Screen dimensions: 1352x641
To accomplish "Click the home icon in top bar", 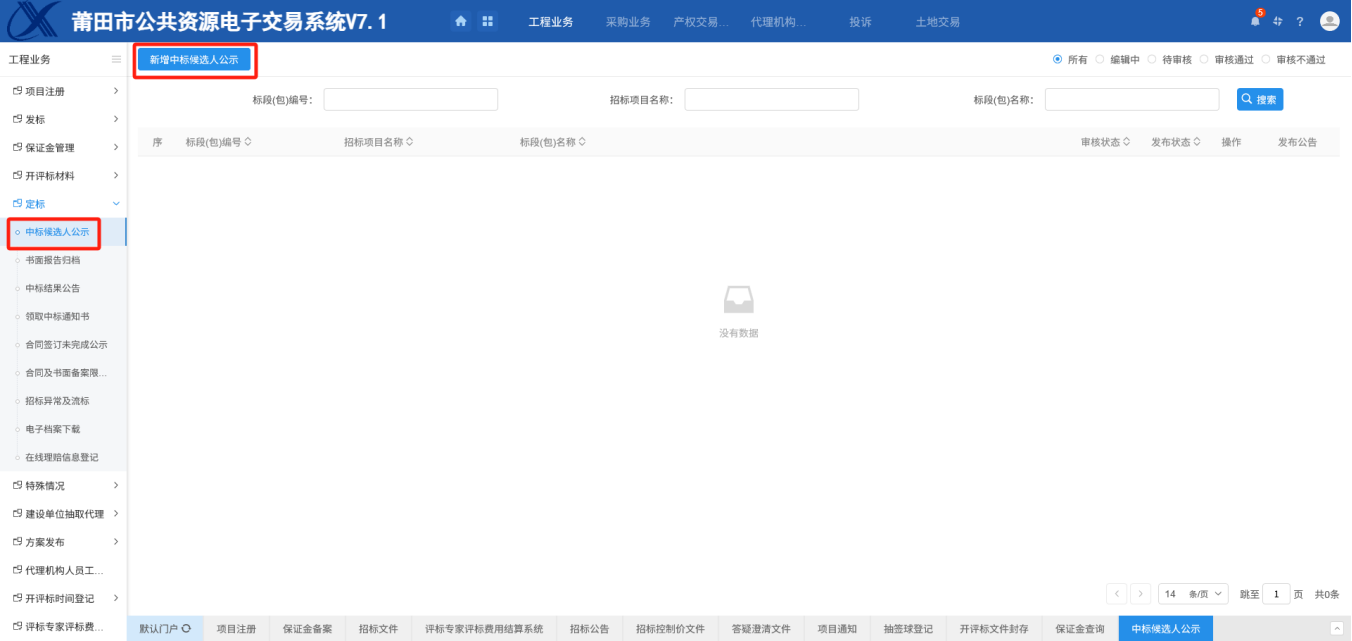I will click(x=461, y=21).
